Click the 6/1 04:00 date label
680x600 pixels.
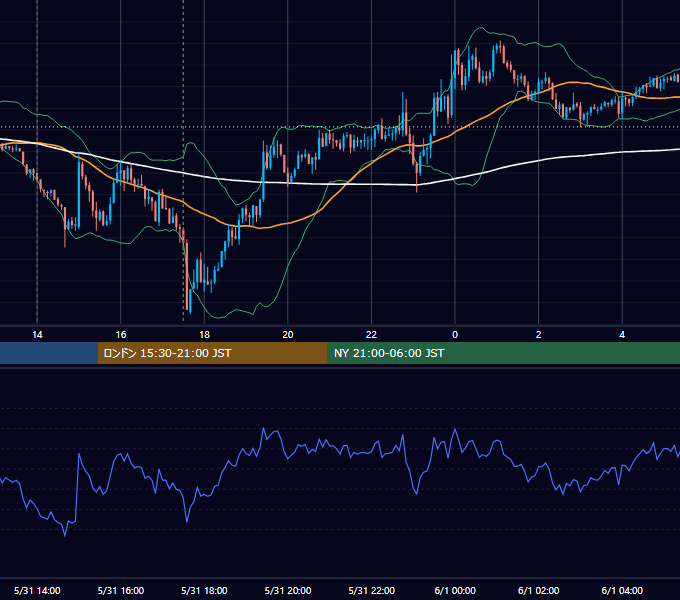622,590
